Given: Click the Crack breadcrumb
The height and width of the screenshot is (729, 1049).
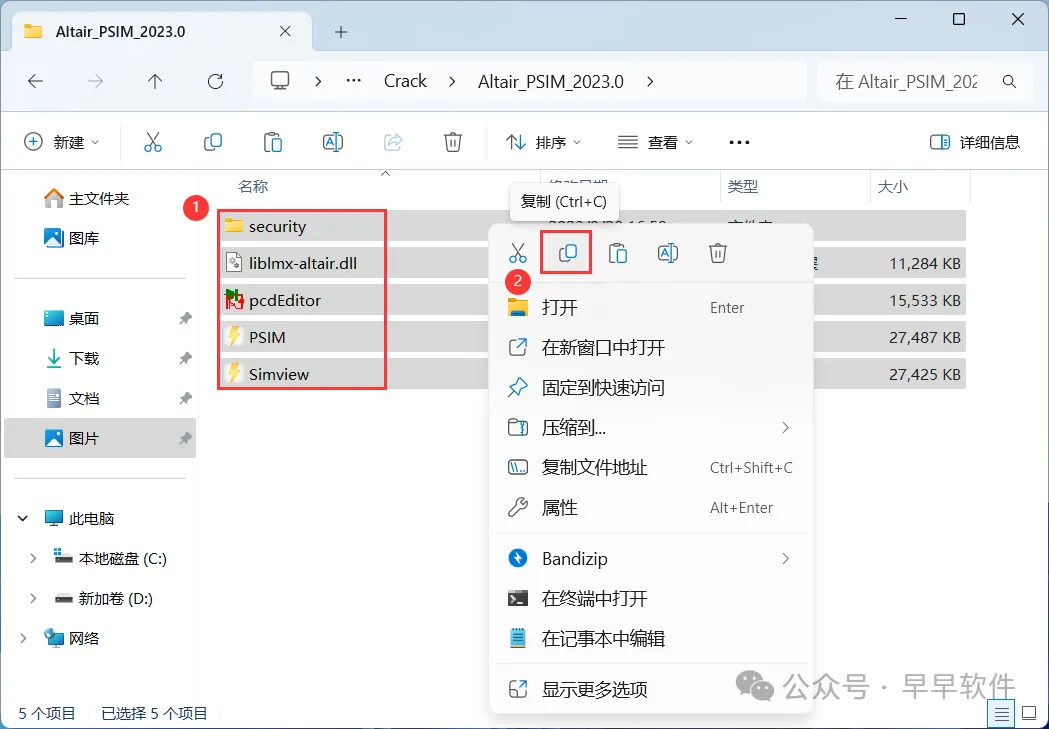Looking at the screenshot, I should click(x=405, y=82).
